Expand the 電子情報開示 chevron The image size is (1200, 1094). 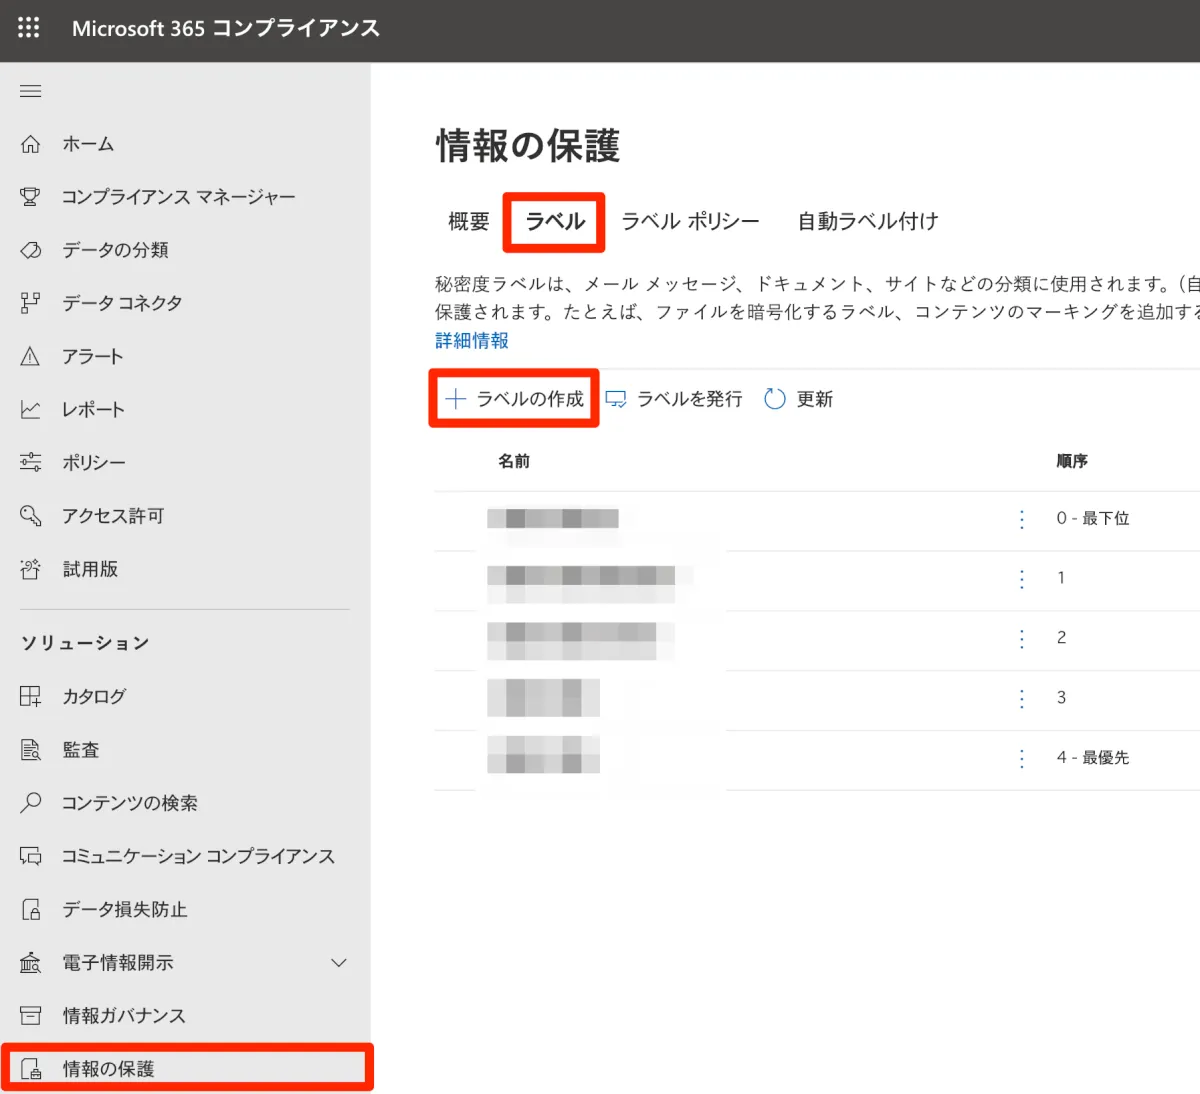click(339, 963)
